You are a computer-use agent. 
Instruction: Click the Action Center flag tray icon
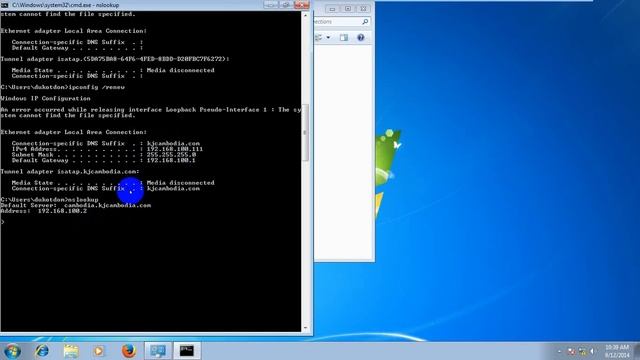pyautogui.click(x=571, y=351)
